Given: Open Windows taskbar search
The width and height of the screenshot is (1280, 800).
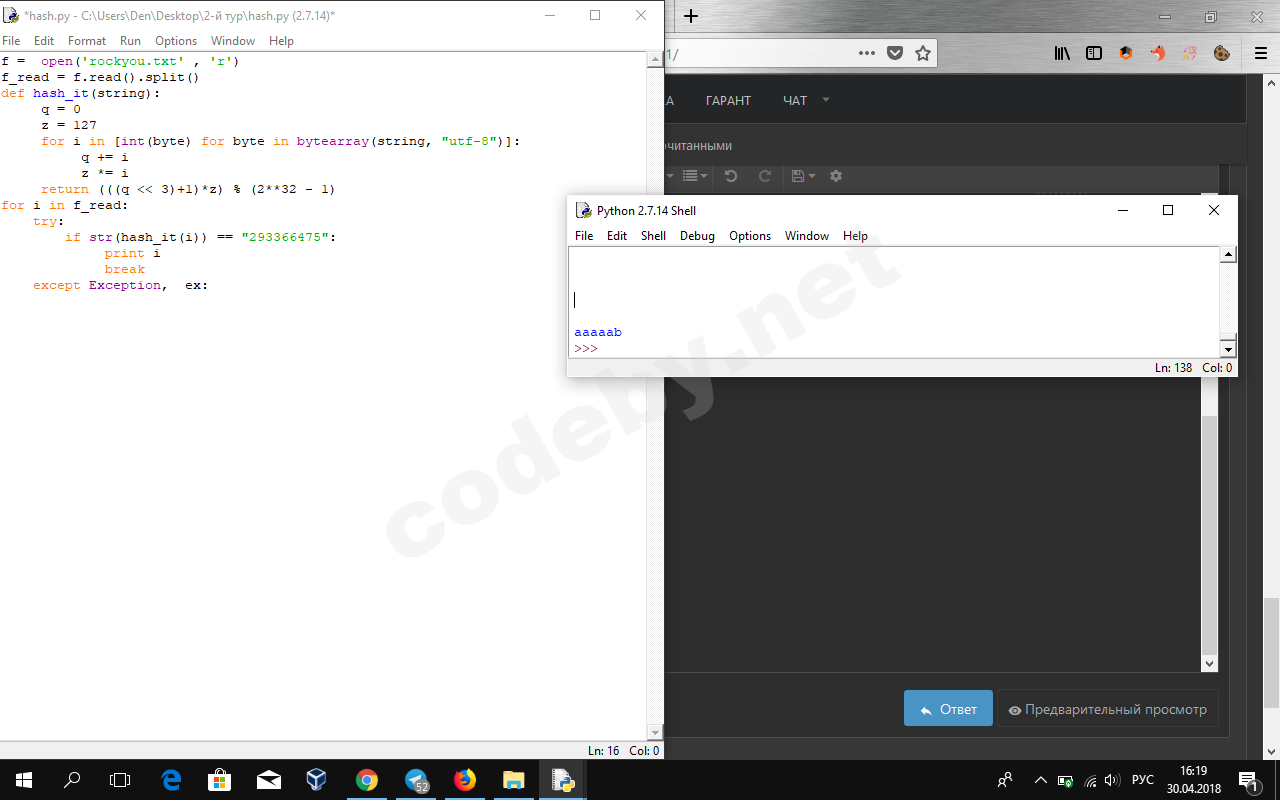Looking at the screenshot, I should (72, 780).
